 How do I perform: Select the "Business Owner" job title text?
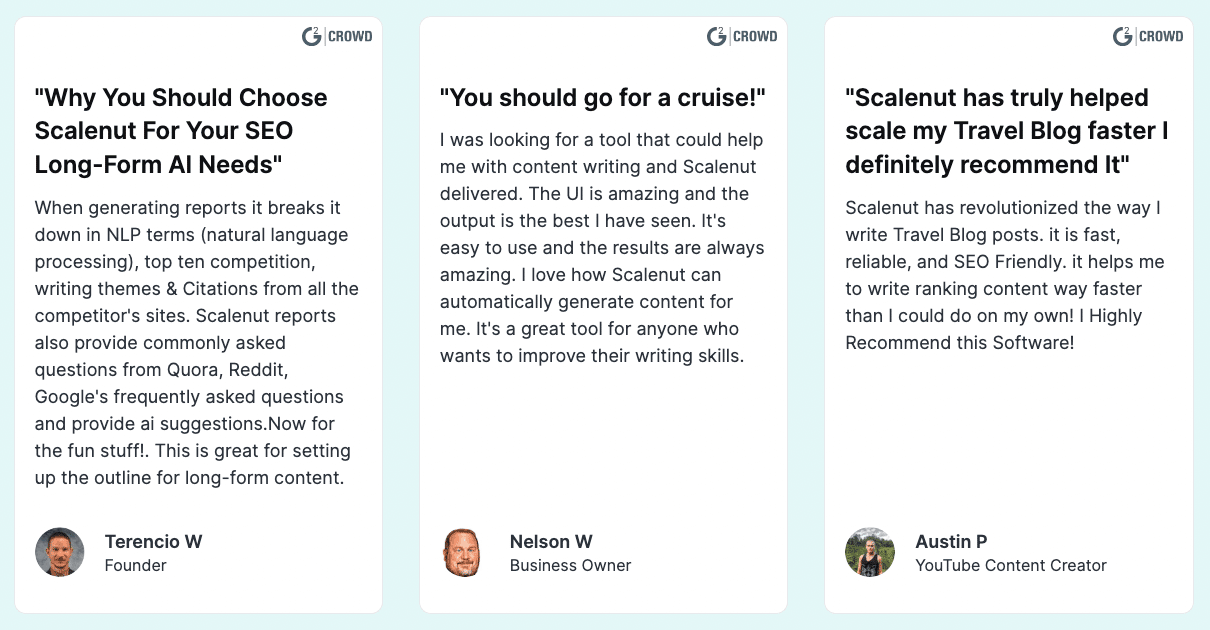(x=570, y=566)
